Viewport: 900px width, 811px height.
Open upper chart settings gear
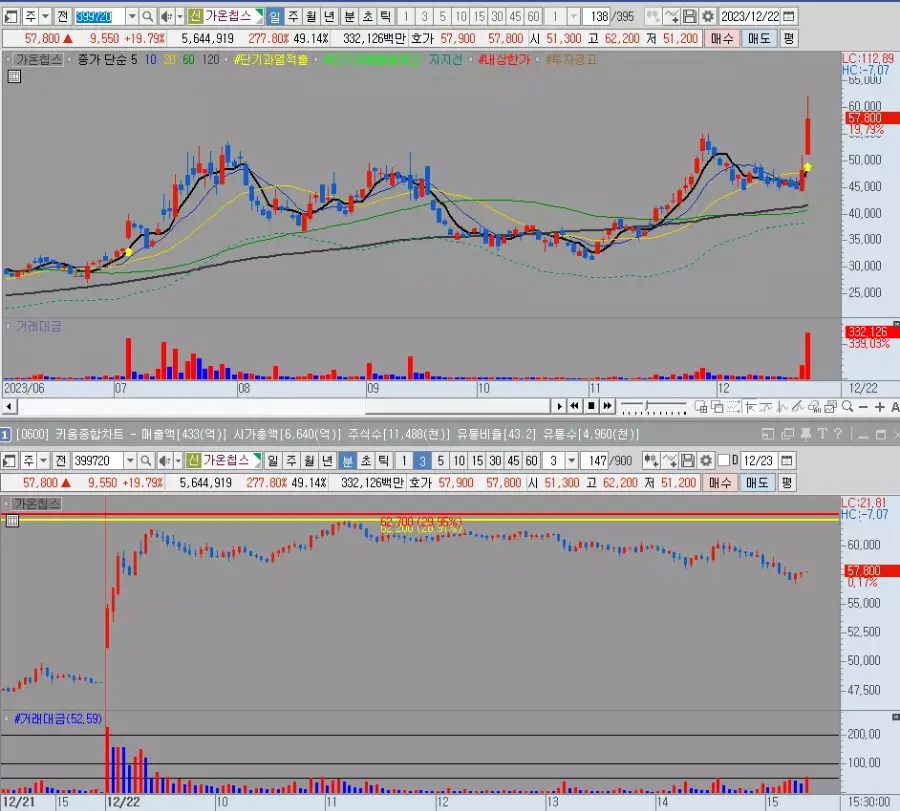[708, 16]
